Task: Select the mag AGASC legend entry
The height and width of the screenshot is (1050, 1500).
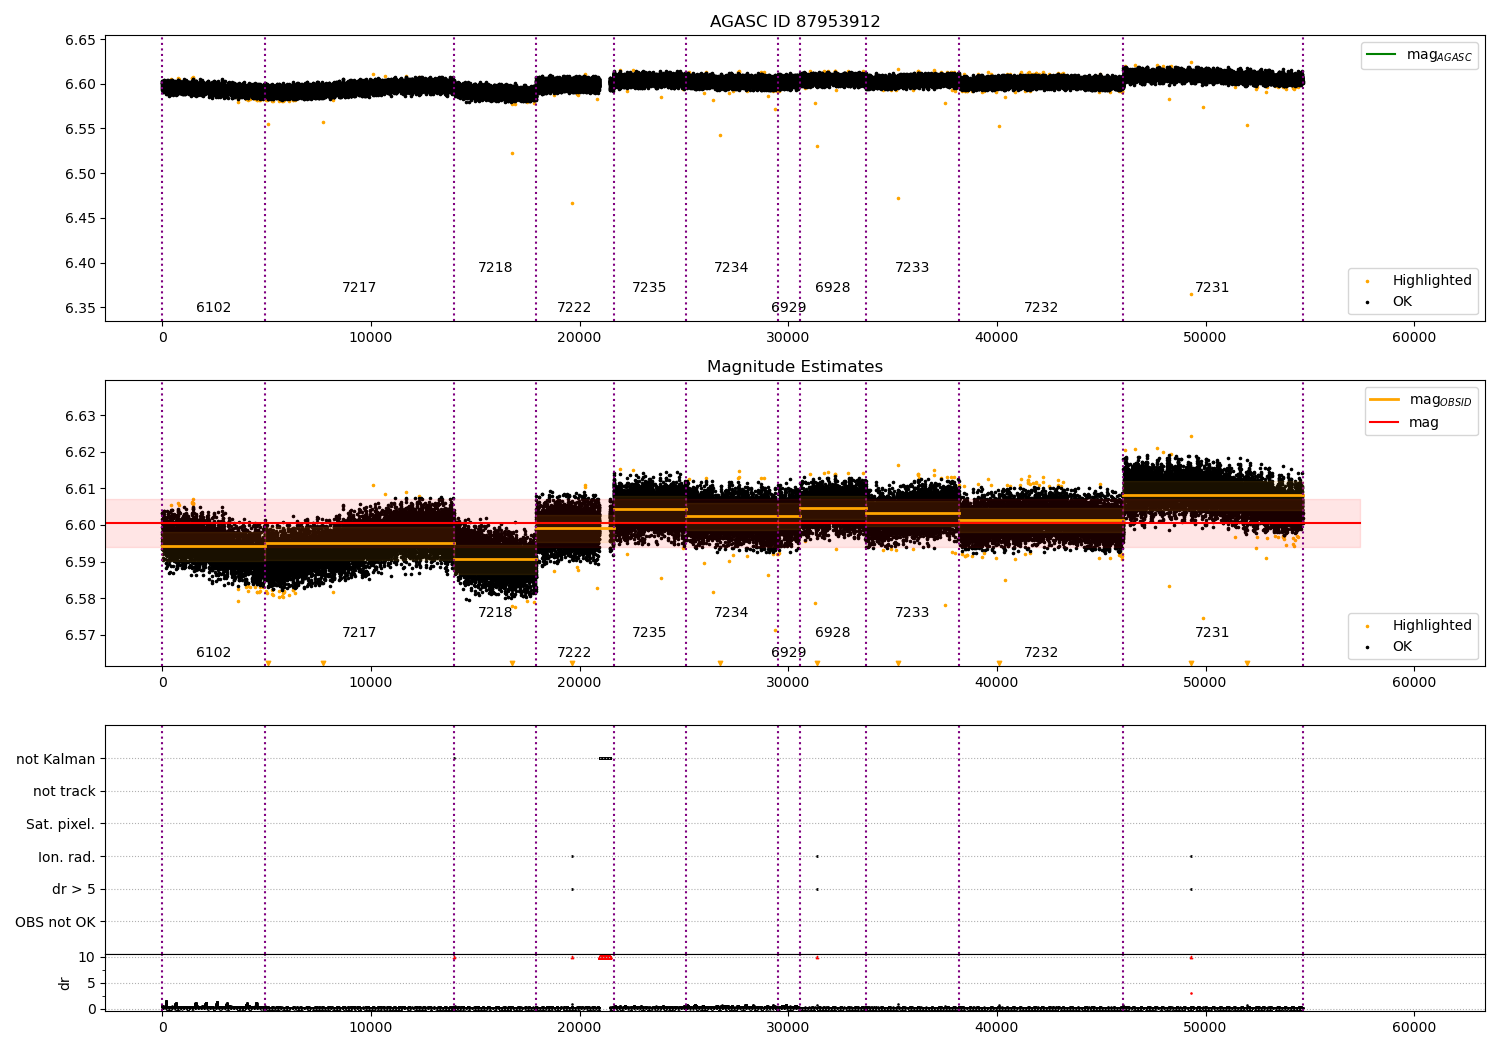Action: [x=1419, y=55]
